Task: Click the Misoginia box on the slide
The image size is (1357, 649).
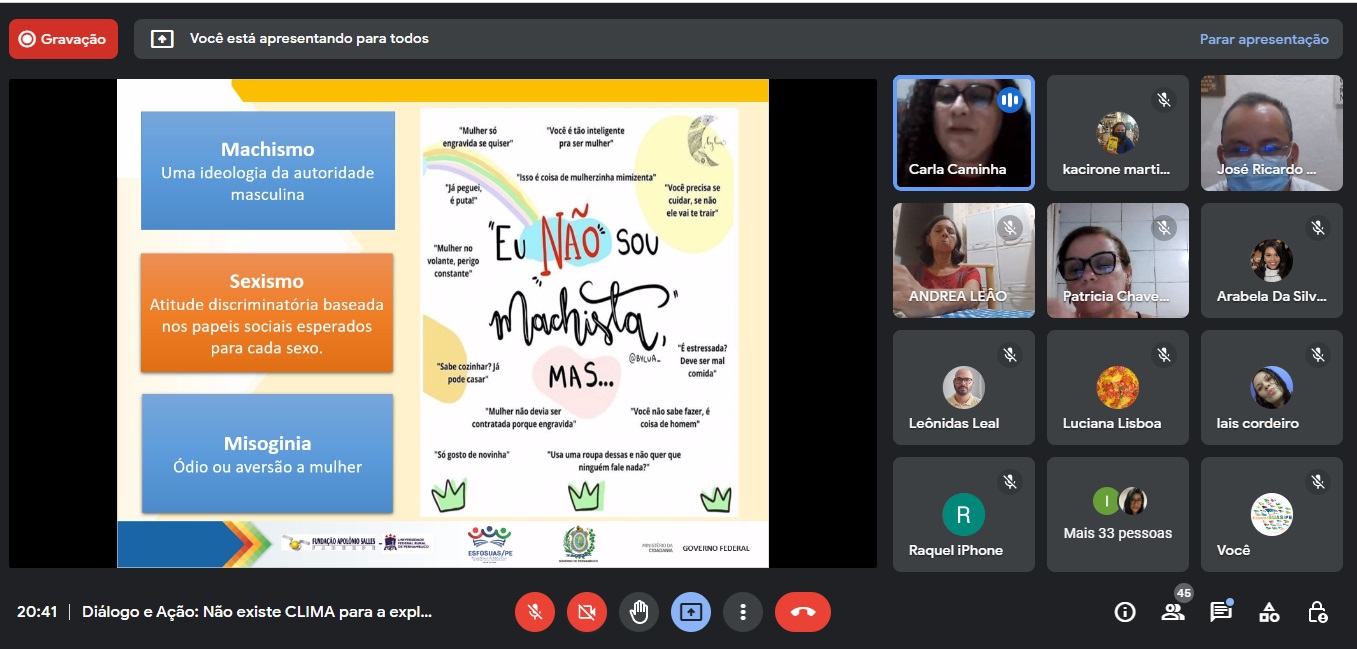Action: coord(267,453)
